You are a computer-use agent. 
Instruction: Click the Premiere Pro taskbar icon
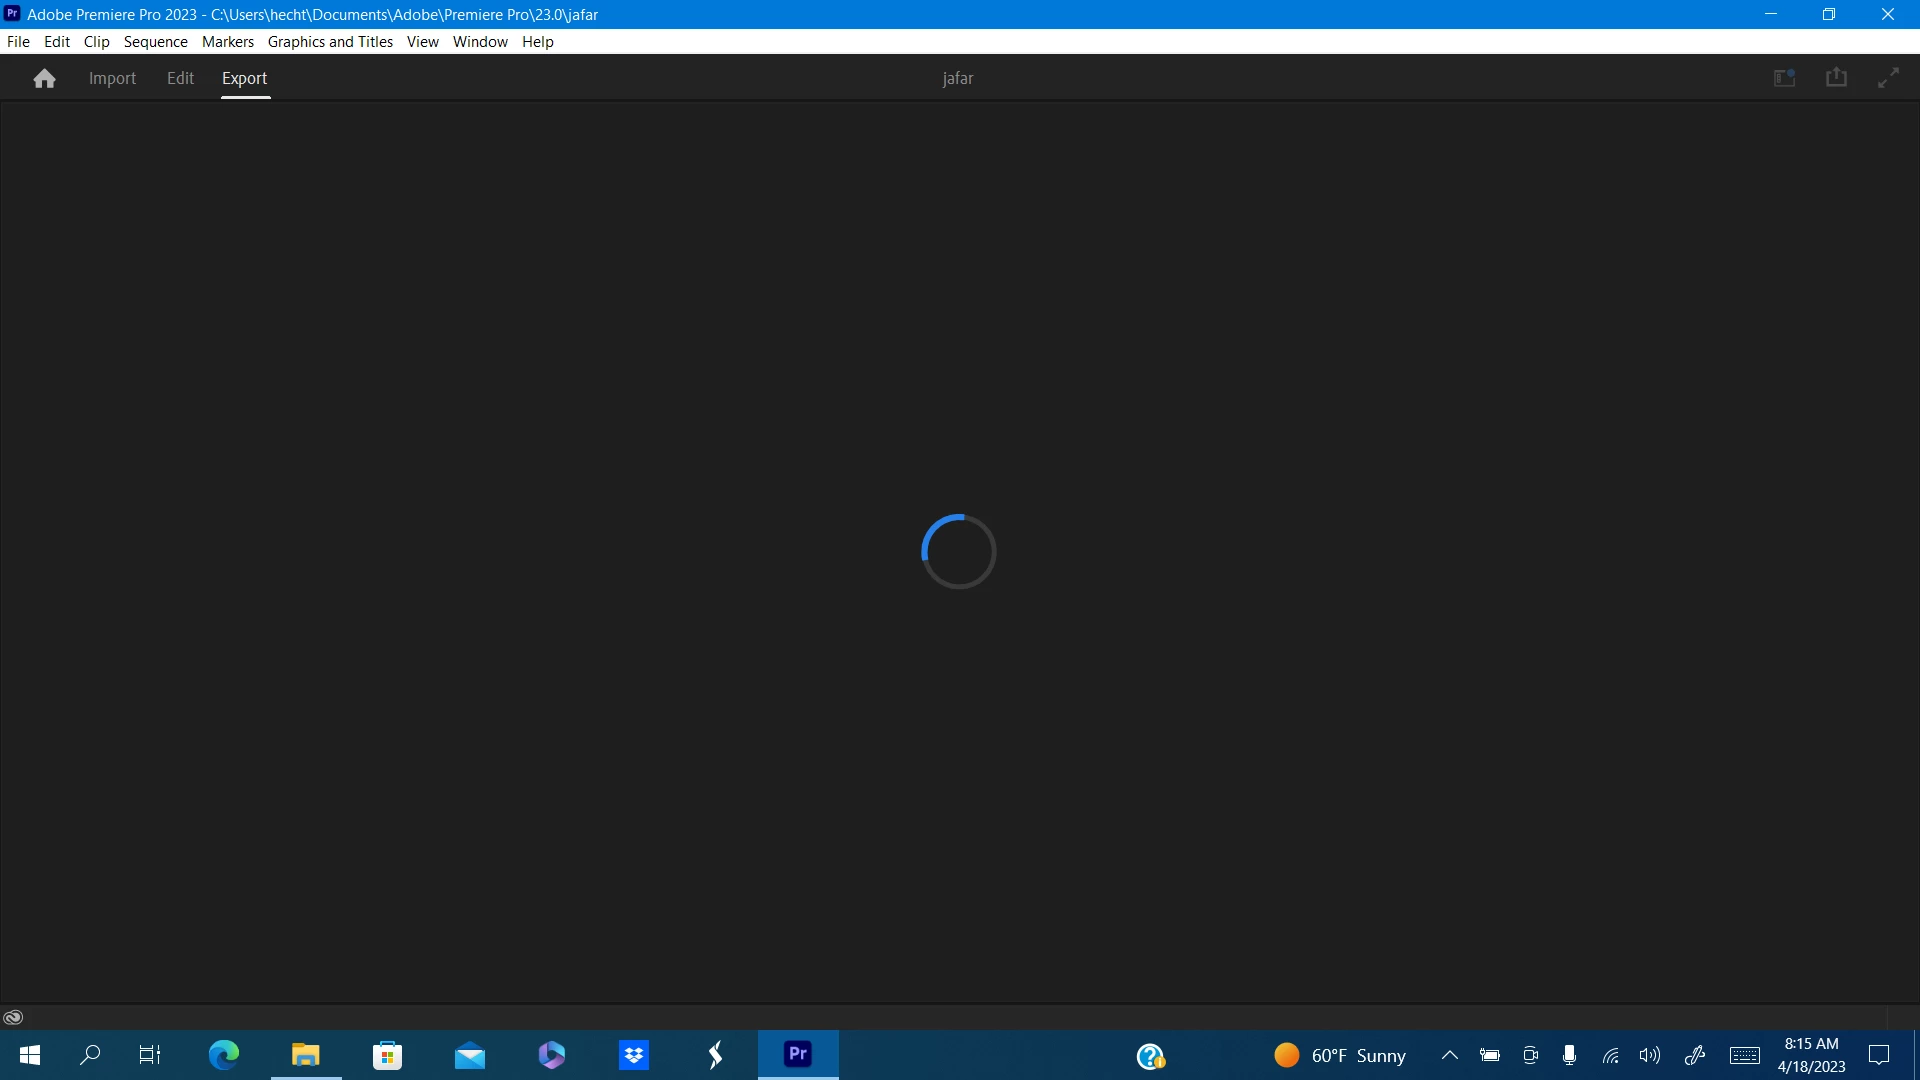[x=798, y=1055]
